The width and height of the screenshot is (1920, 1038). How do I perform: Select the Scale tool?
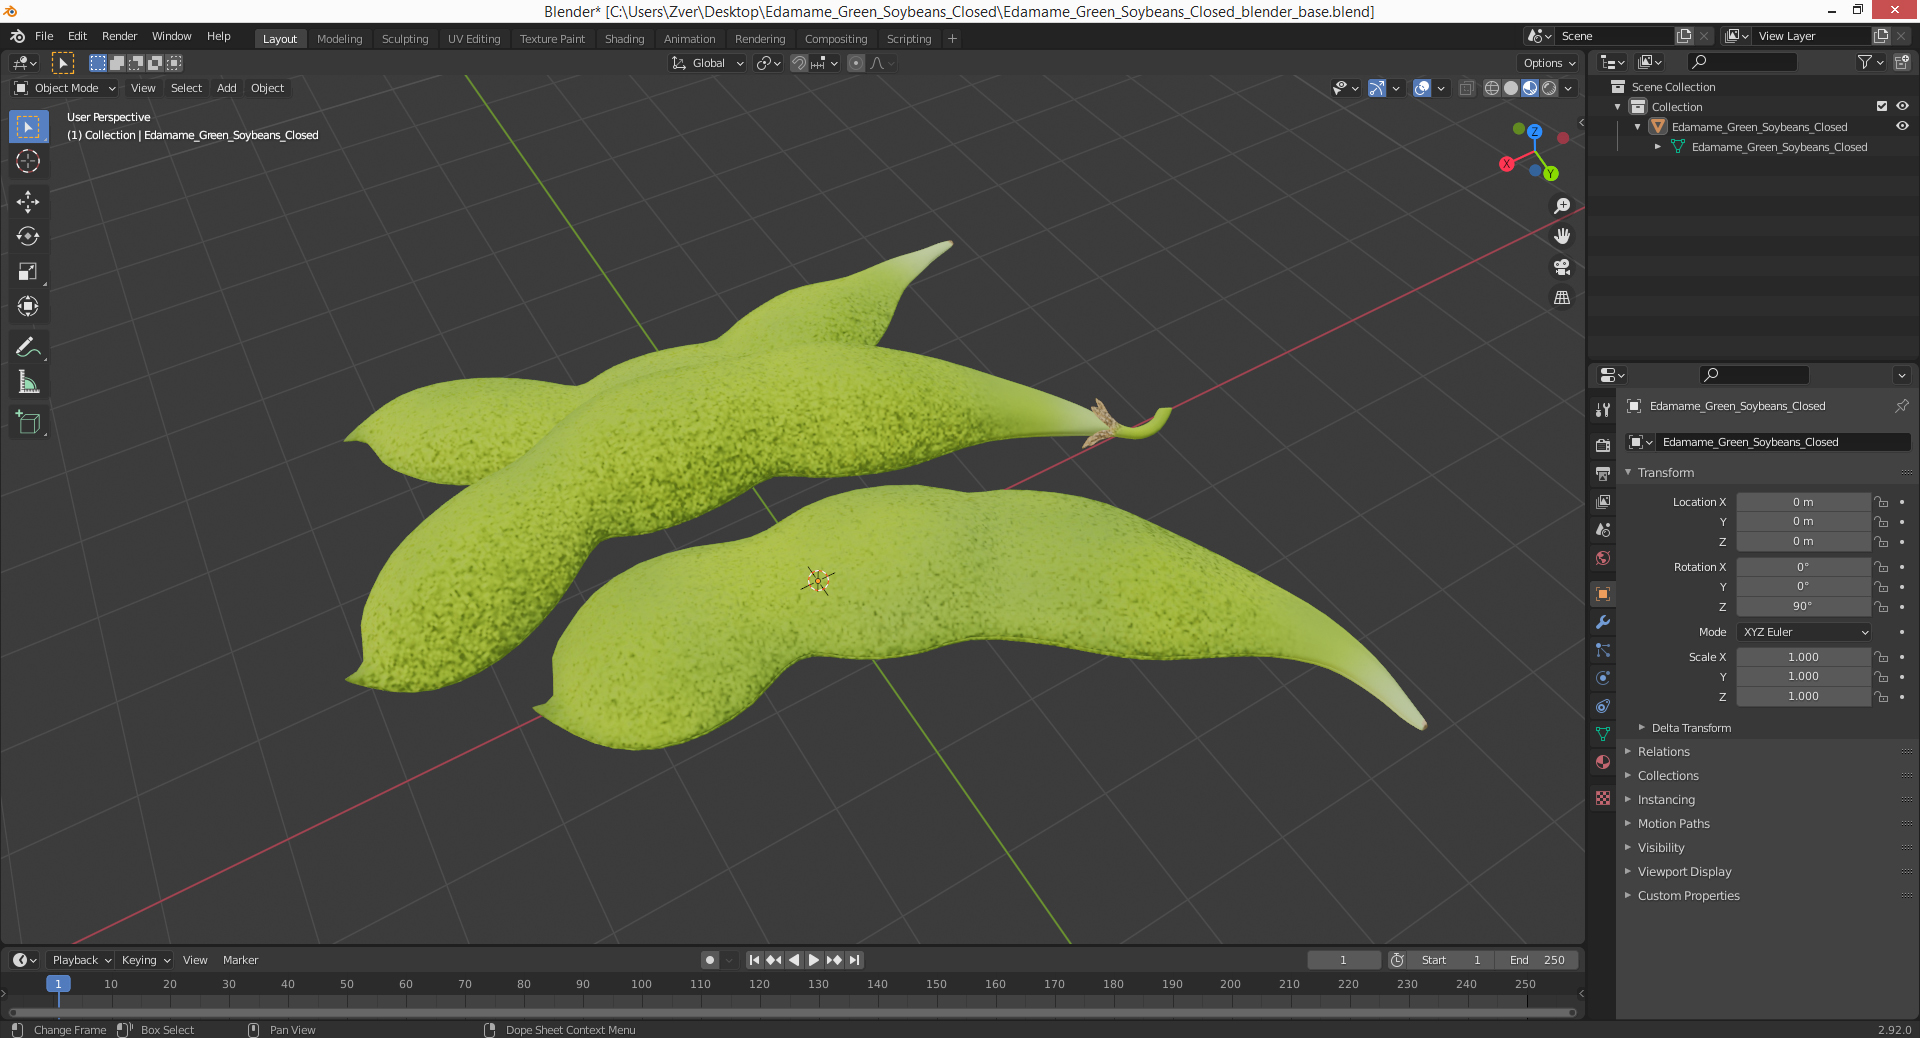(28, 272)
